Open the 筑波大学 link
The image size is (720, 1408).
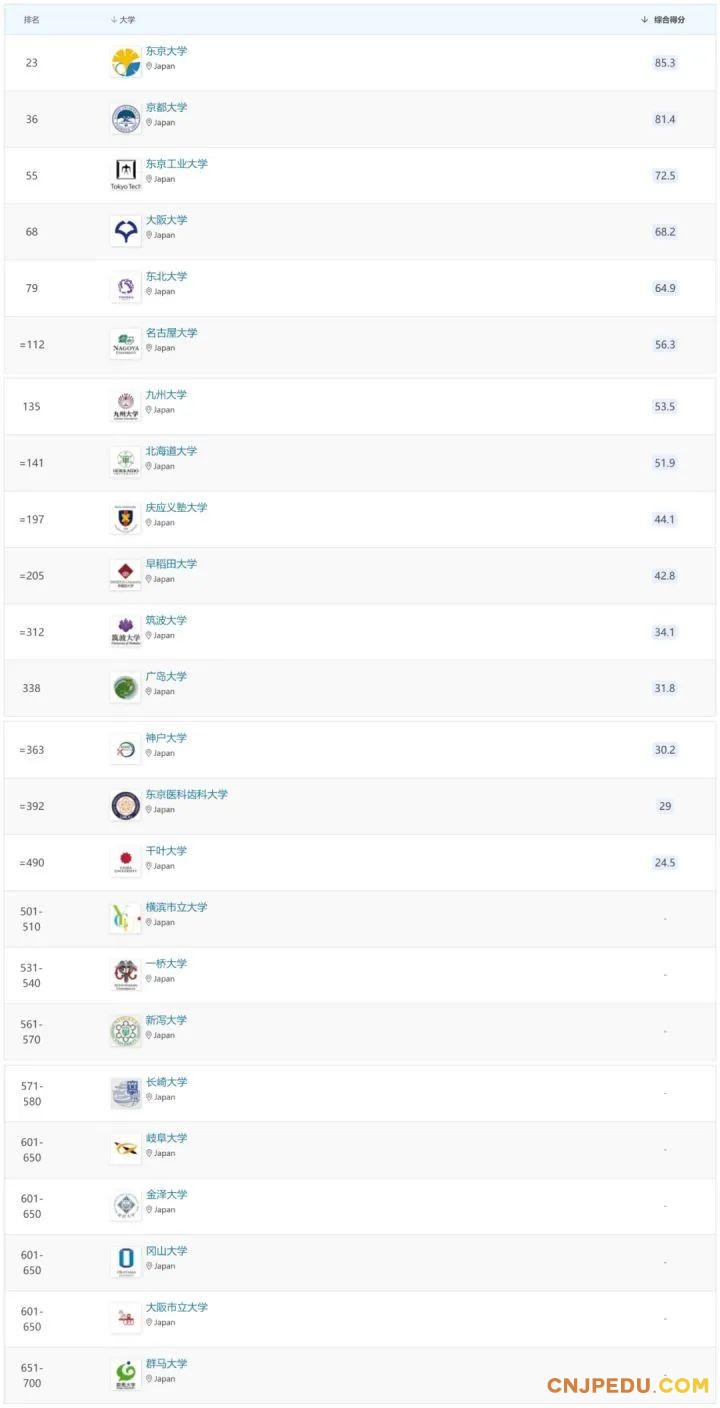(x=166, y=620)
